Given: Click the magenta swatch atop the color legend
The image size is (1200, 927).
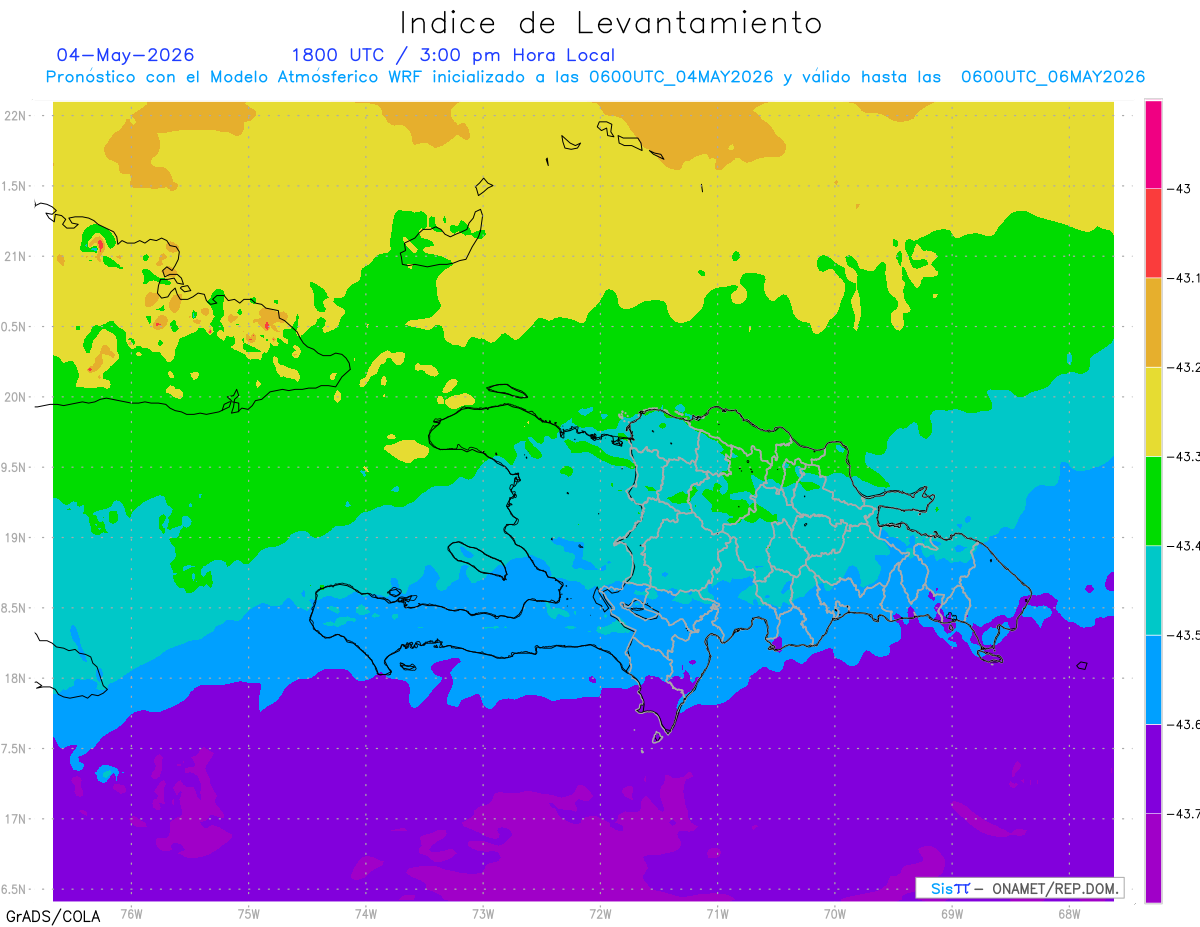Looking at the screenshot, I should tap(1153, 144).
